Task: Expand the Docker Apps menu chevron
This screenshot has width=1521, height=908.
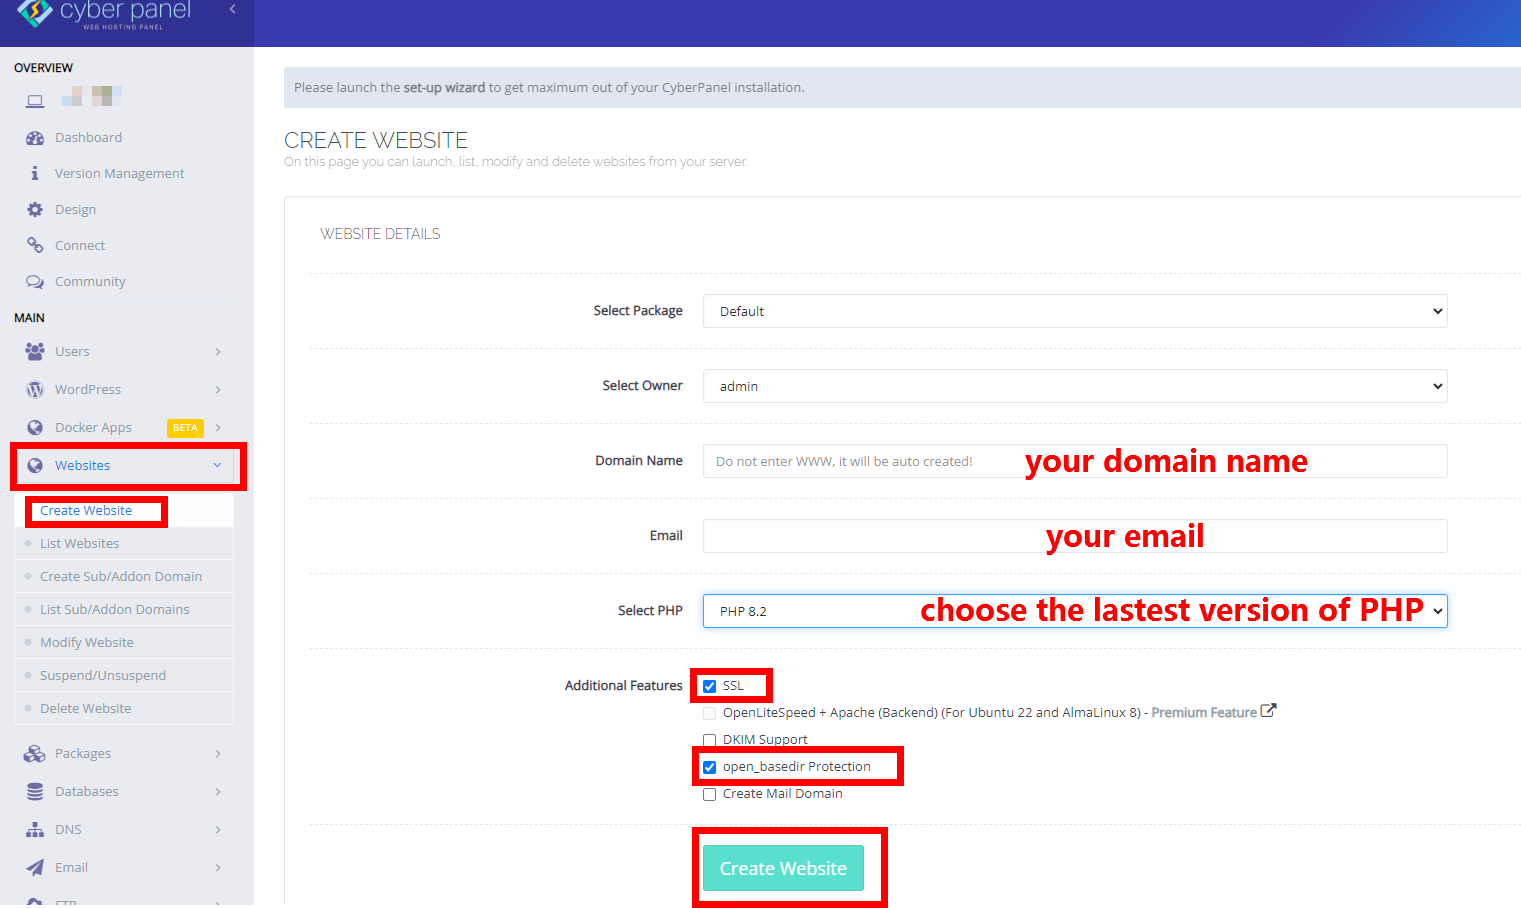Action: click(x=218, y=428)
